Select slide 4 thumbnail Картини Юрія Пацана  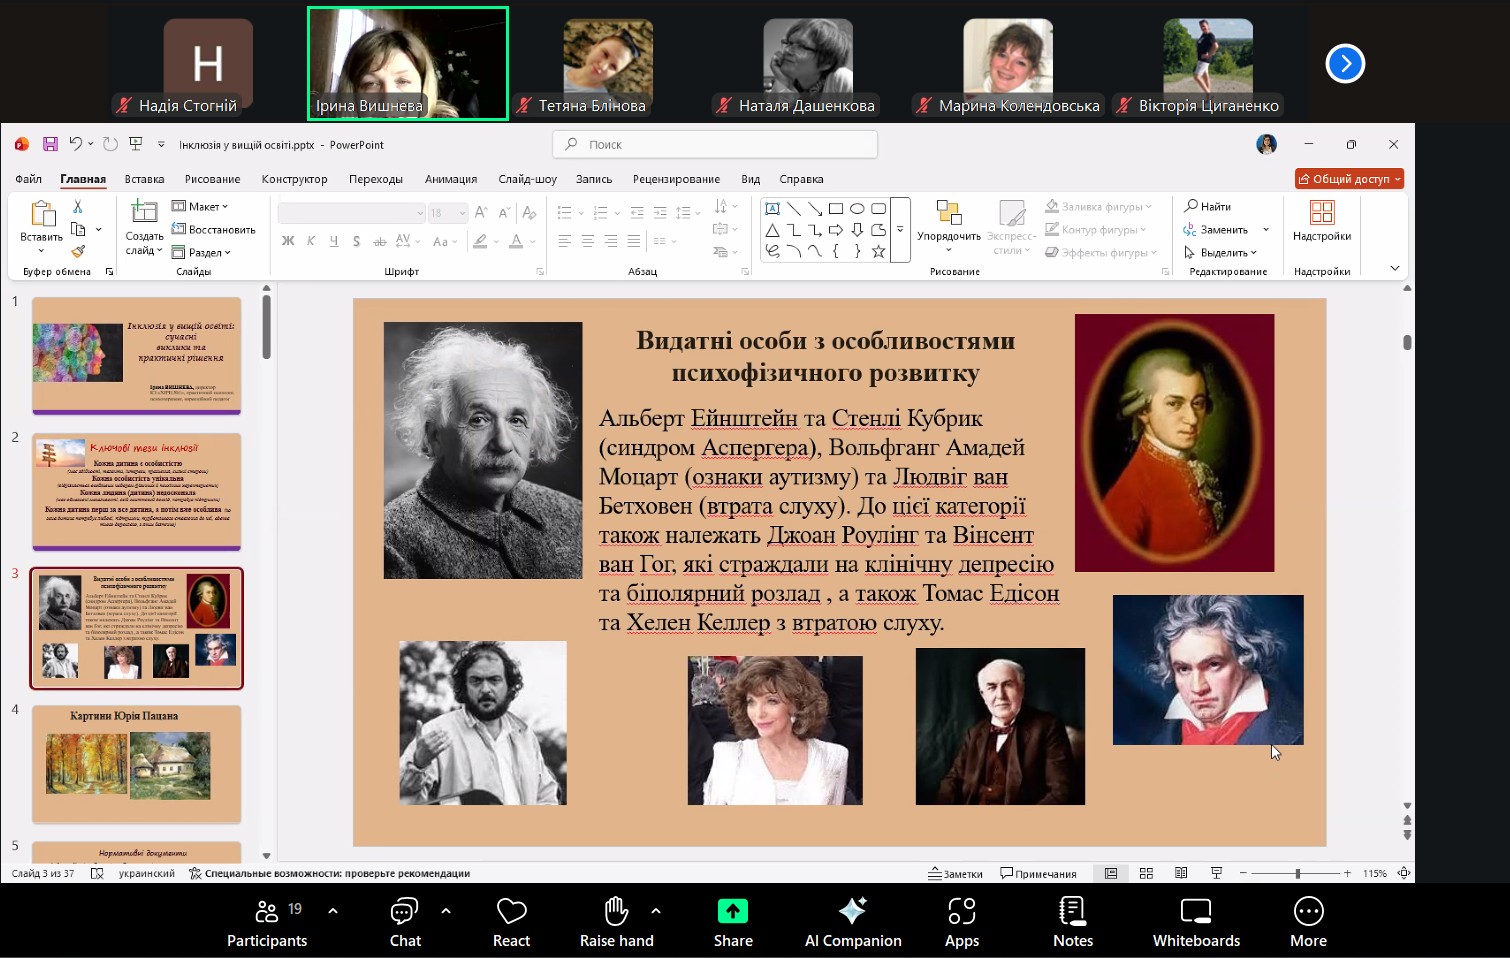[137, 764]
